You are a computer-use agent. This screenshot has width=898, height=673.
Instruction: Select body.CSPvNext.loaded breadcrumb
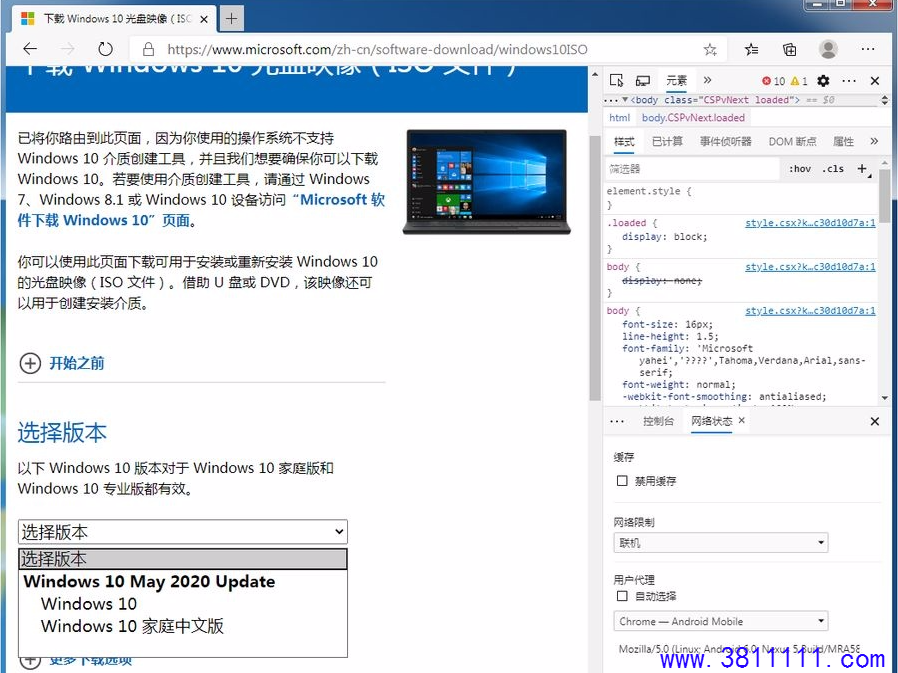point(693,118)
